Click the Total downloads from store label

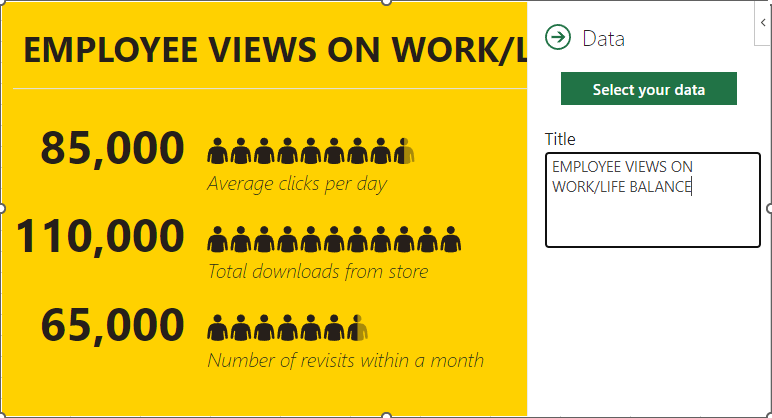(x=317, y=272)
